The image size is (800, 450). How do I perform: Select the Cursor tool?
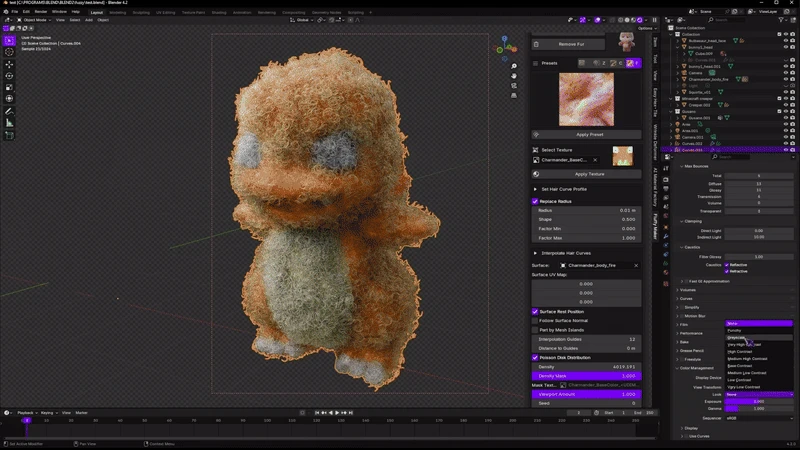pos(9,52)
